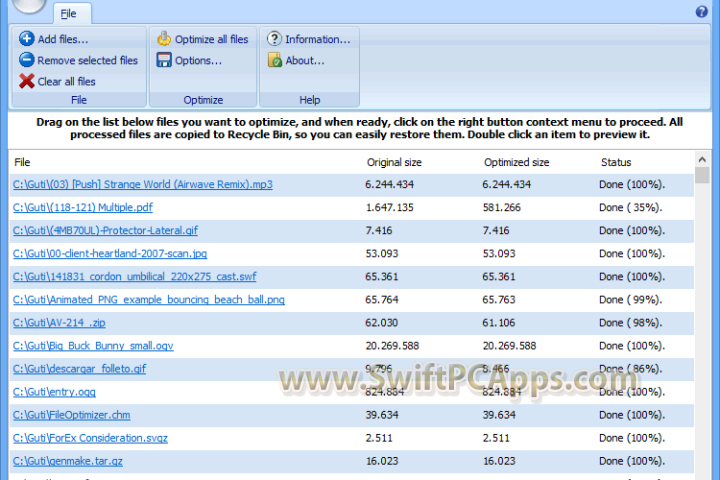Select Done (100%) status of Big_Buck_Bunny_small.ogv
Screen dimensions: 720x480
(632, 346)
